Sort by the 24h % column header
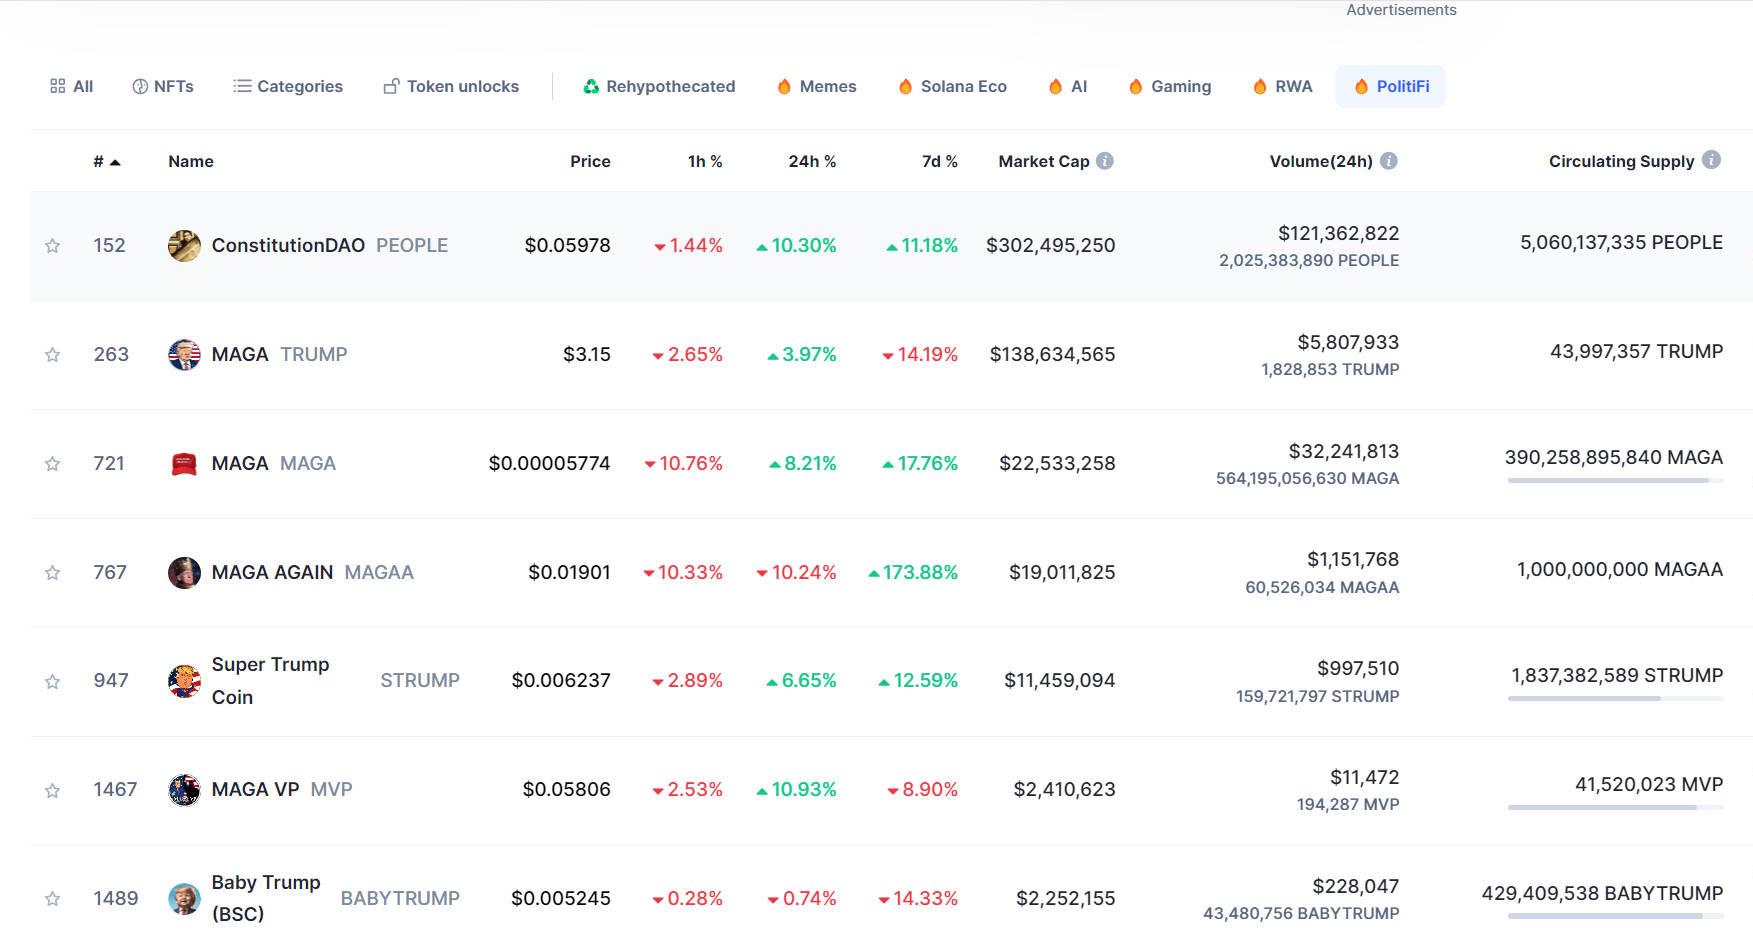1753x947 pixels. [x=811, y=161]
